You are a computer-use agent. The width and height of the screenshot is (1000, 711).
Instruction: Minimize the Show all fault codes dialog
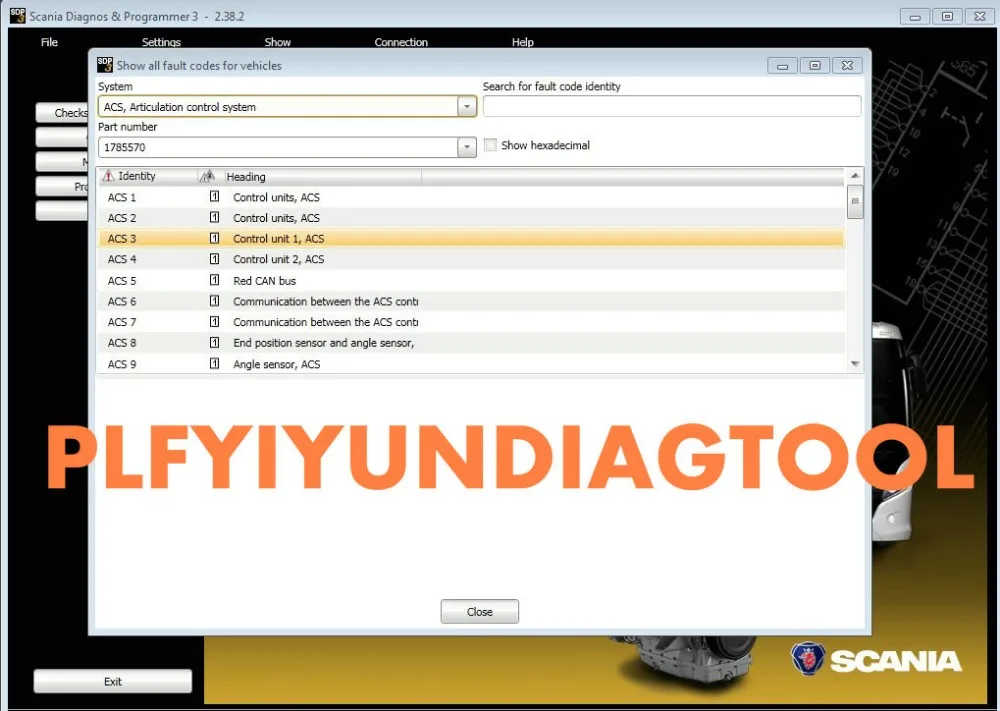783,65
